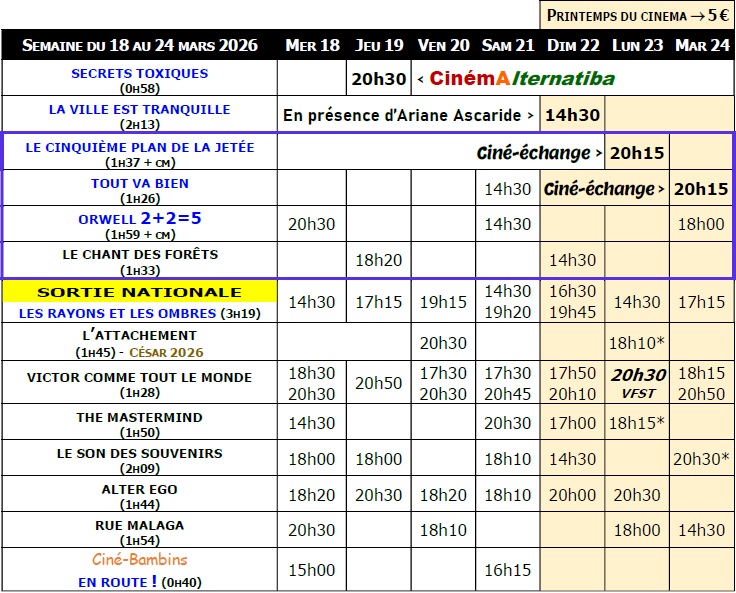Viewport: 736px width, 593px height.
Task: Open the Alter Ego film title
Action: coord(139,489)
